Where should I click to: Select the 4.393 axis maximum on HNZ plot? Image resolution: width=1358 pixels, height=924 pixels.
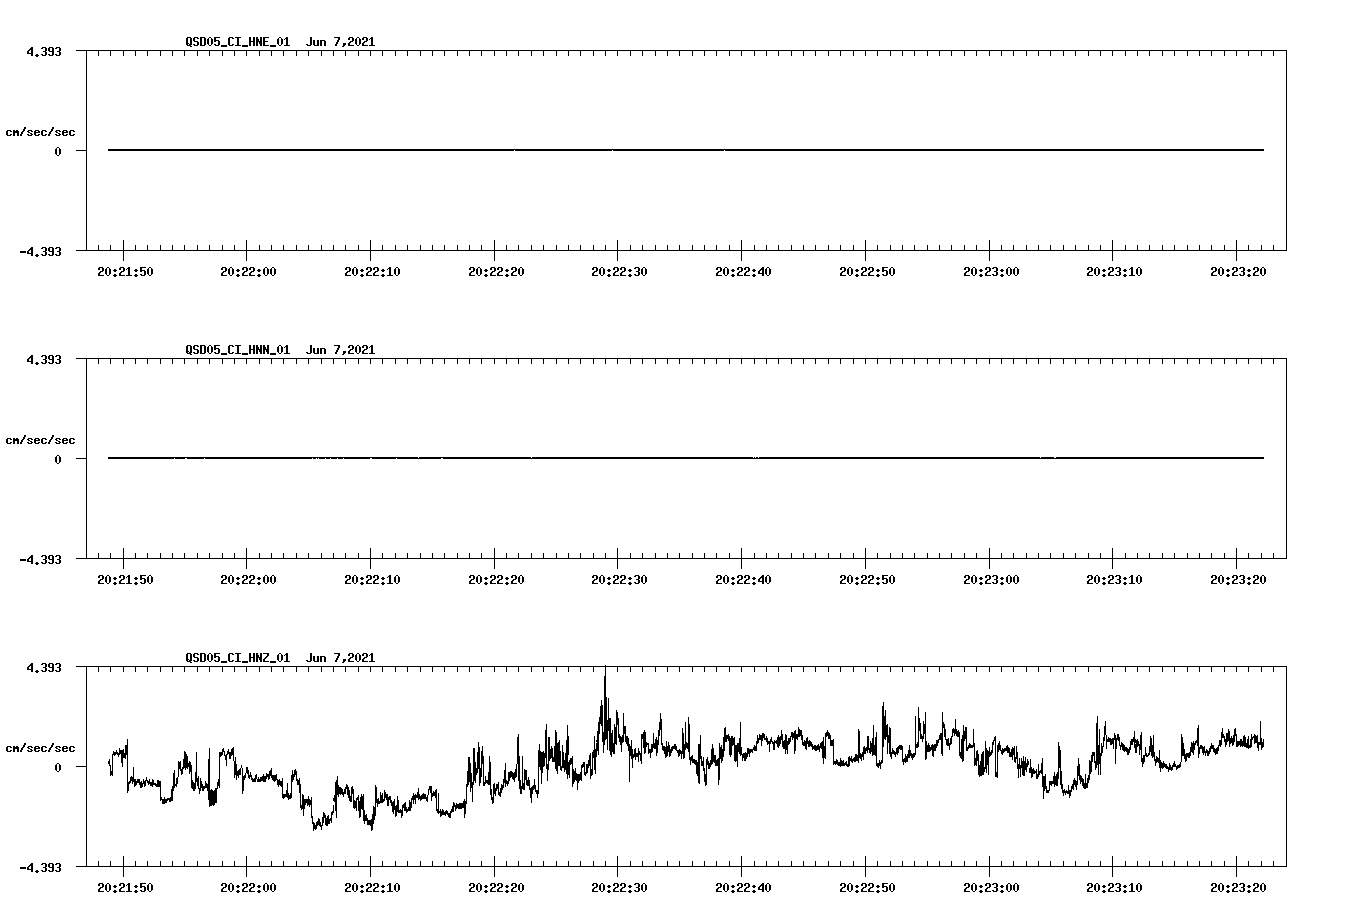43,667
